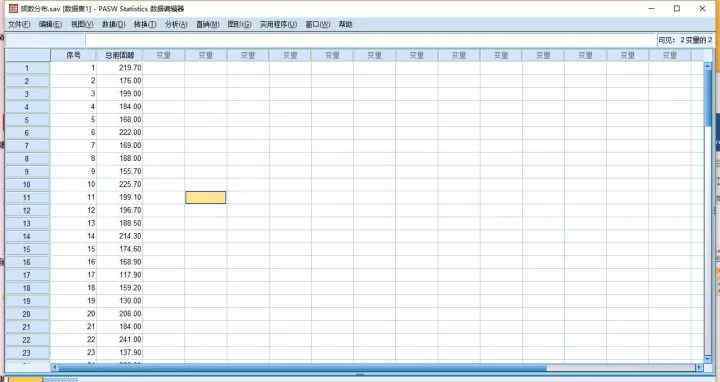Minimize the PASW Statistics window
This screenshot has height=382, width=720.
coord(652,8)
